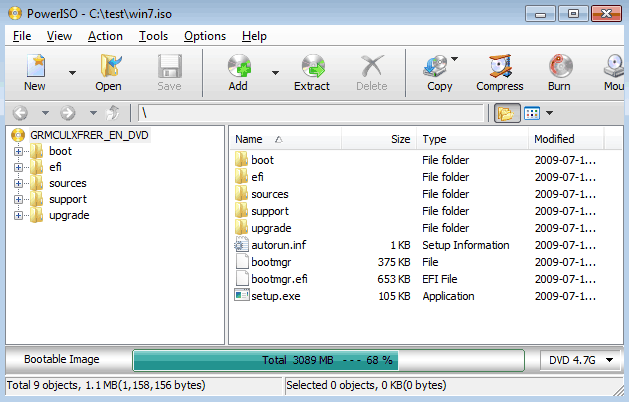Toggle the folder tree panel button
Image resolution: width=629 pixels, height=402 pixels.
tap(507, 113)
